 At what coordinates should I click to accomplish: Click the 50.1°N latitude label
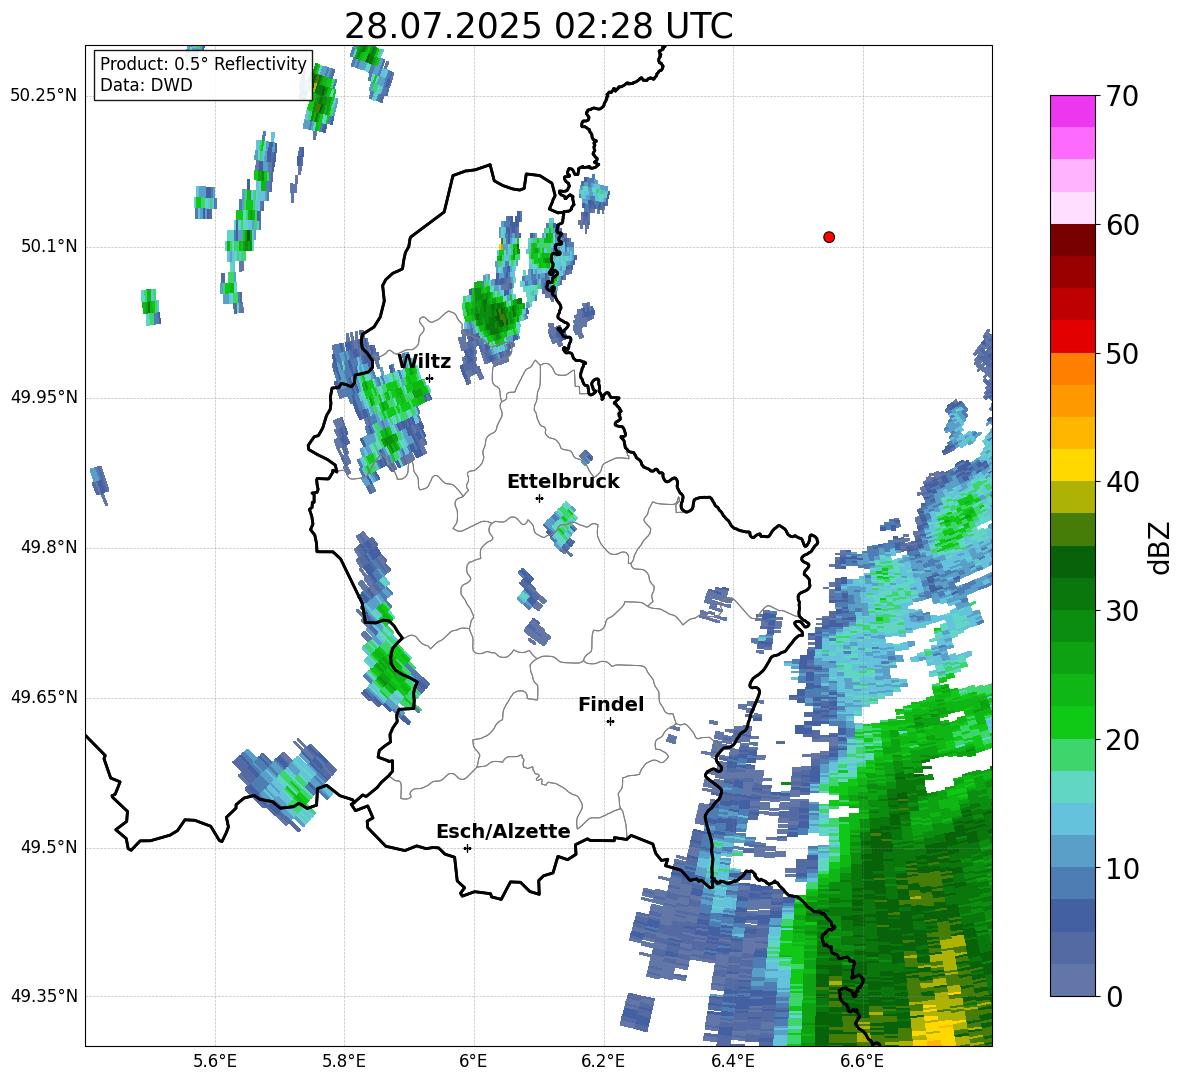(x=48, y=246)
